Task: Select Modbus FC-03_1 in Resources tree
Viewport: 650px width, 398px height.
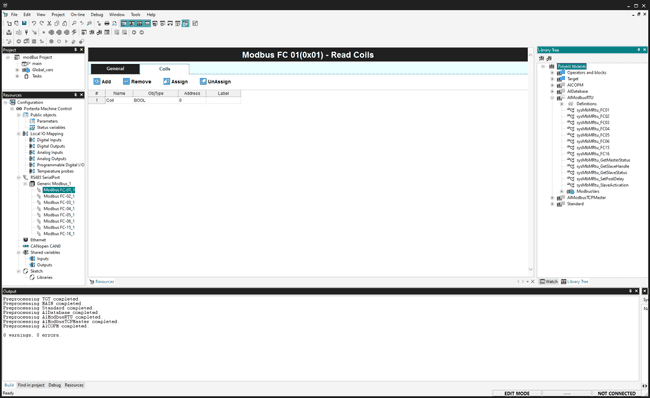Action: (x=59, y=202)
